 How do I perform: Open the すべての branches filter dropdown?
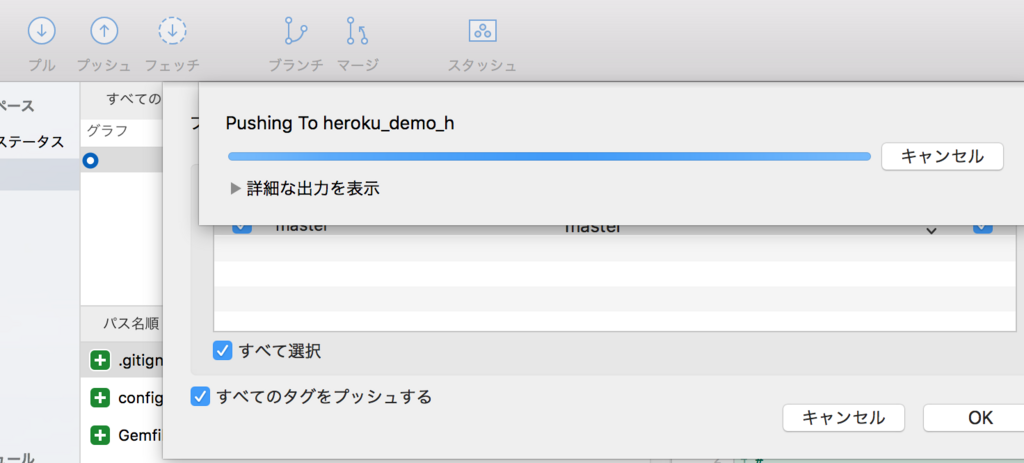click(x=133, y=99)
